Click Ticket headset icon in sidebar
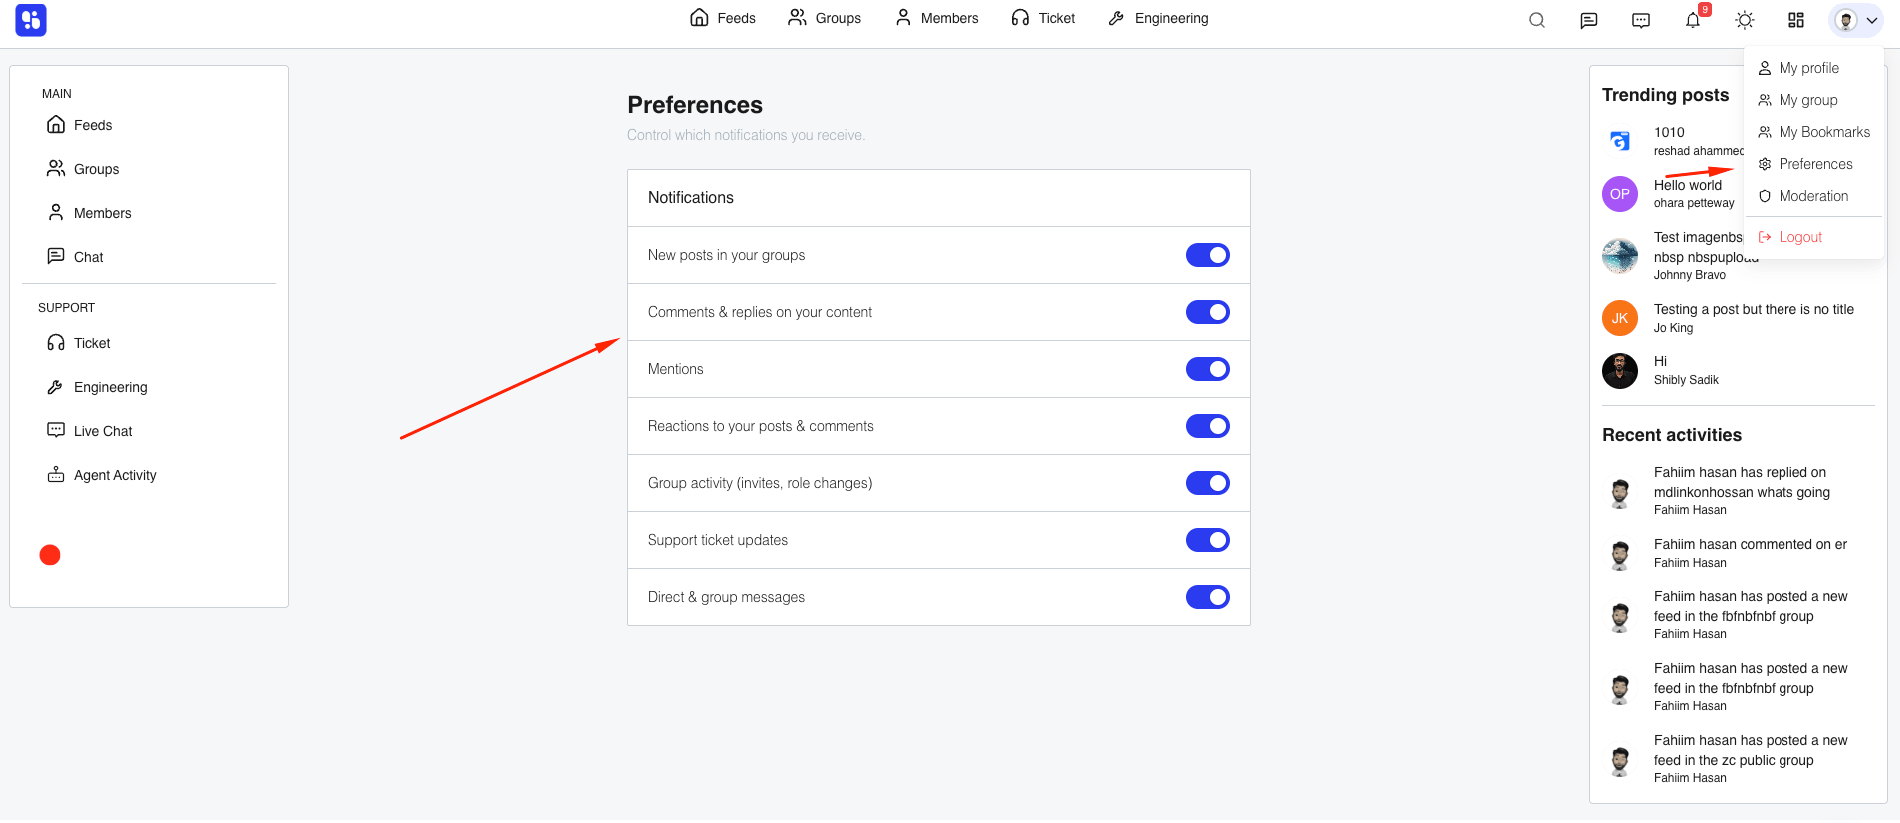The image size is (1900, 823). click(x=56, y=343)
